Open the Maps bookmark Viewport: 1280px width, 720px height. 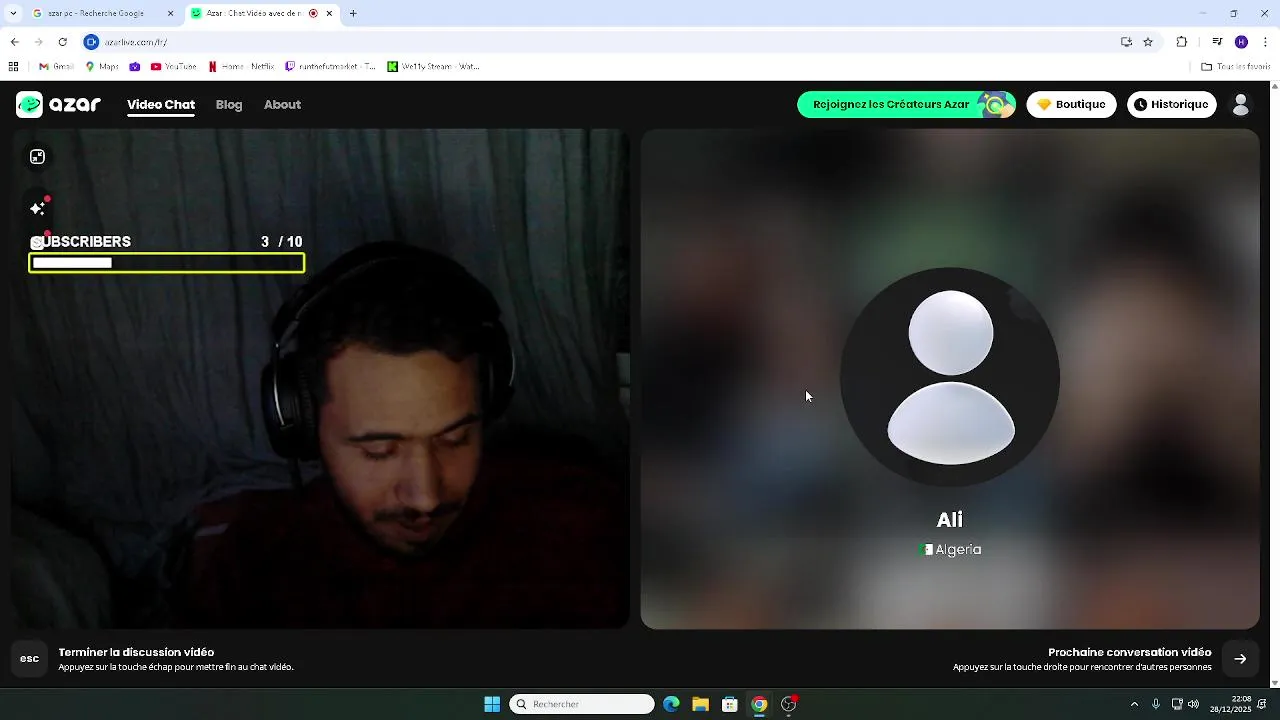point(102,67)
